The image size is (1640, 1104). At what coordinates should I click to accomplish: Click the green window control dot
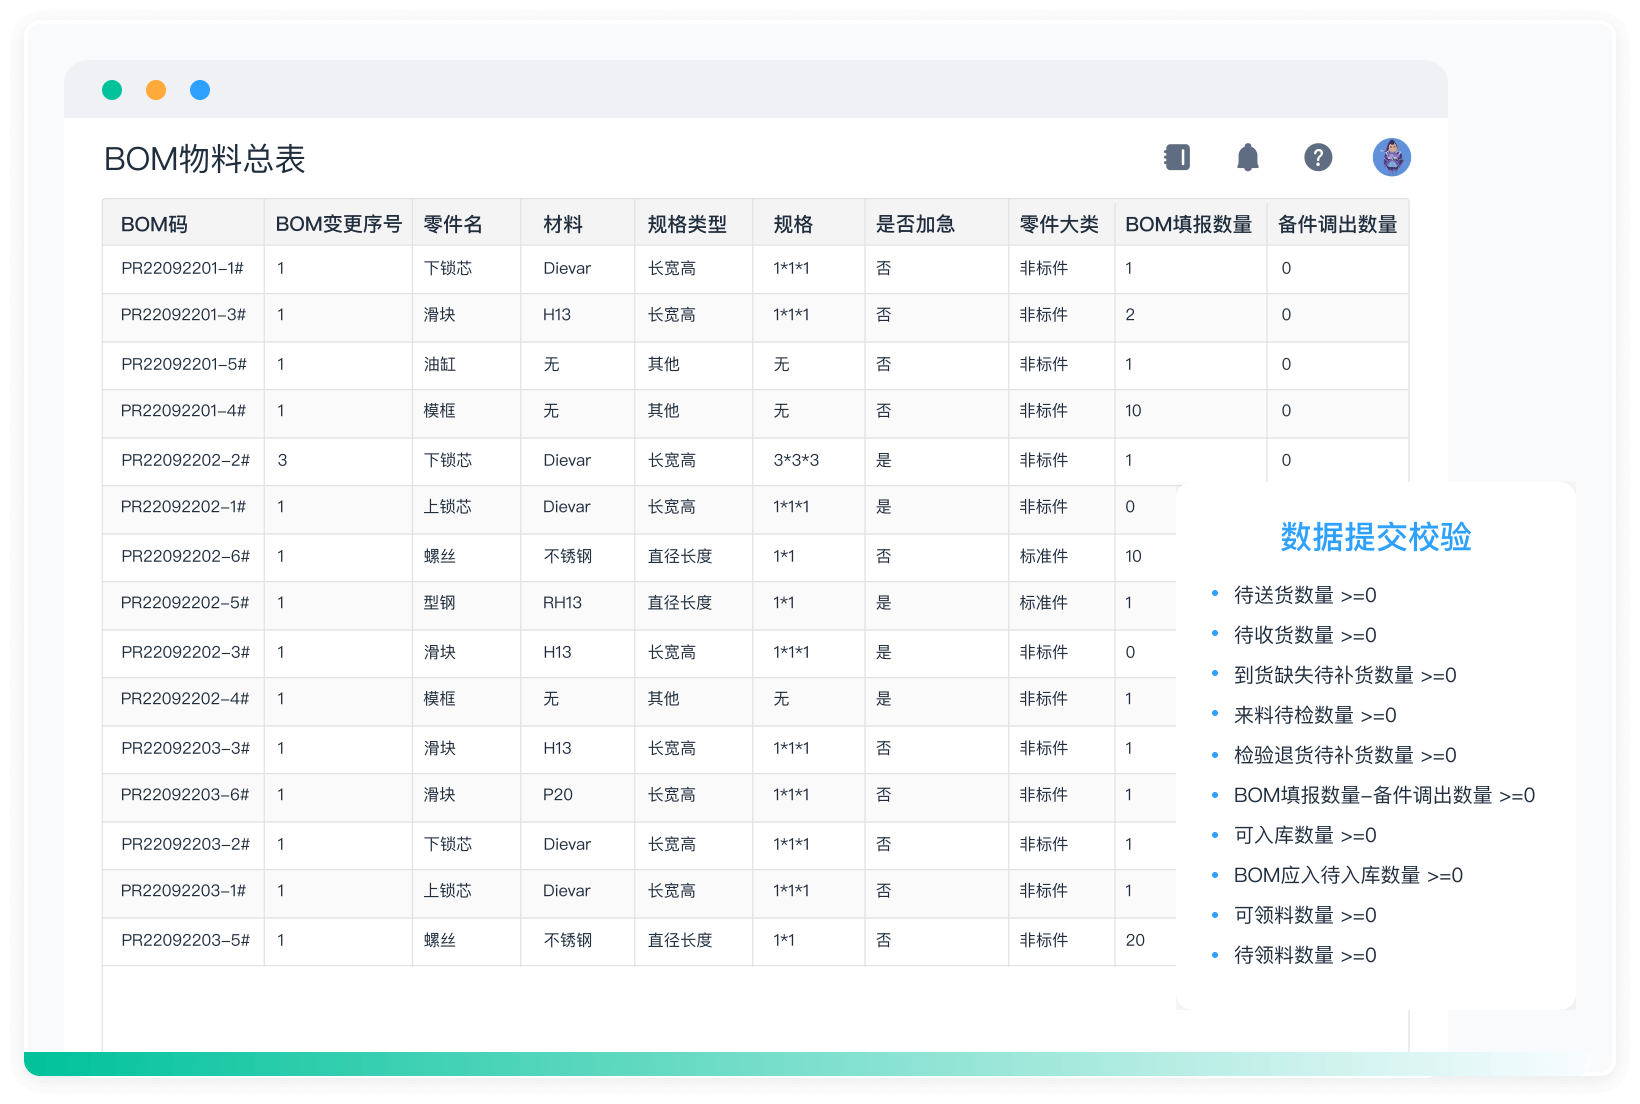(112, 90)
